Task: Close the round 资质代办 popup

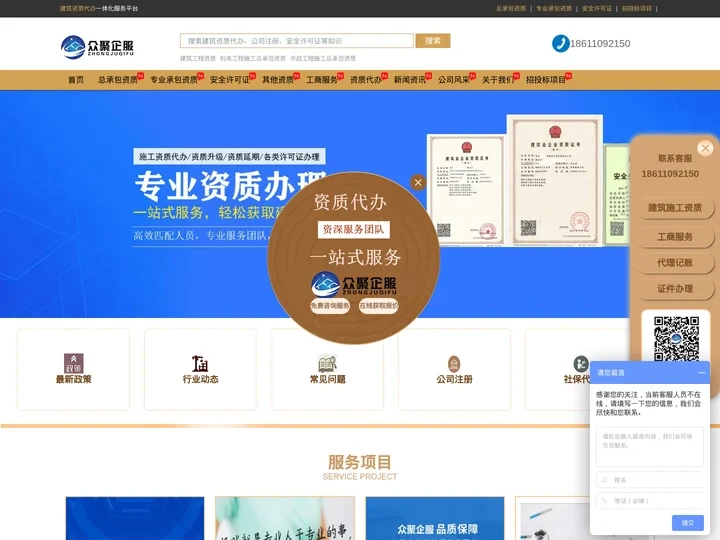Action: pyautogui.click(x=418, y=183)
